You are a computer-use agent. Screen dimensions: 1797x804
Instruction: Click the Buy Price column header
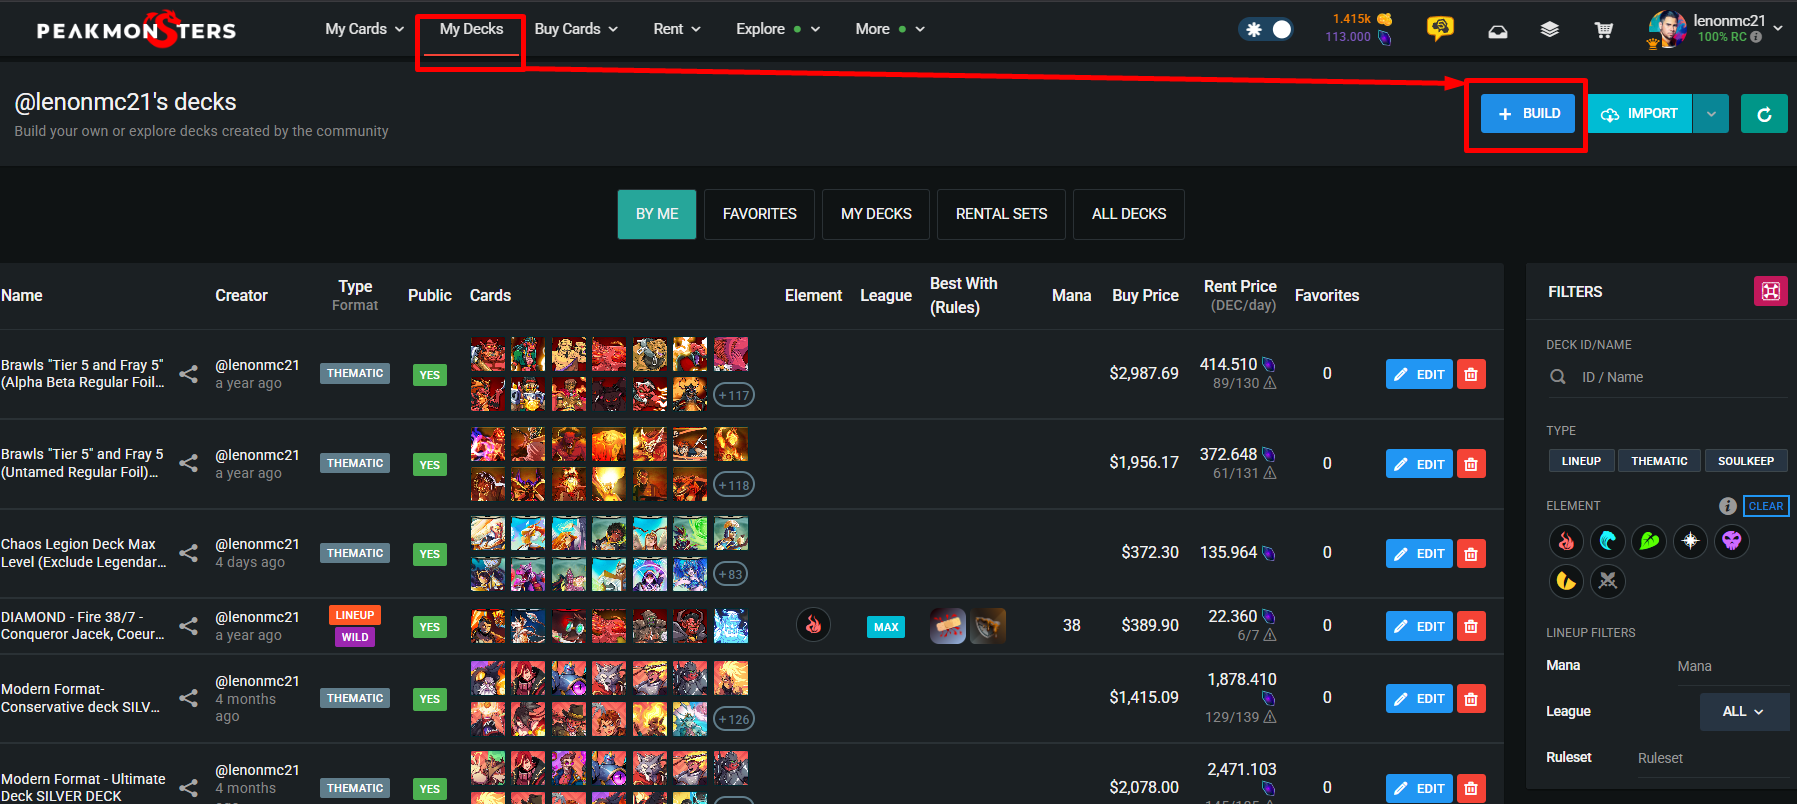(1145, 295)
